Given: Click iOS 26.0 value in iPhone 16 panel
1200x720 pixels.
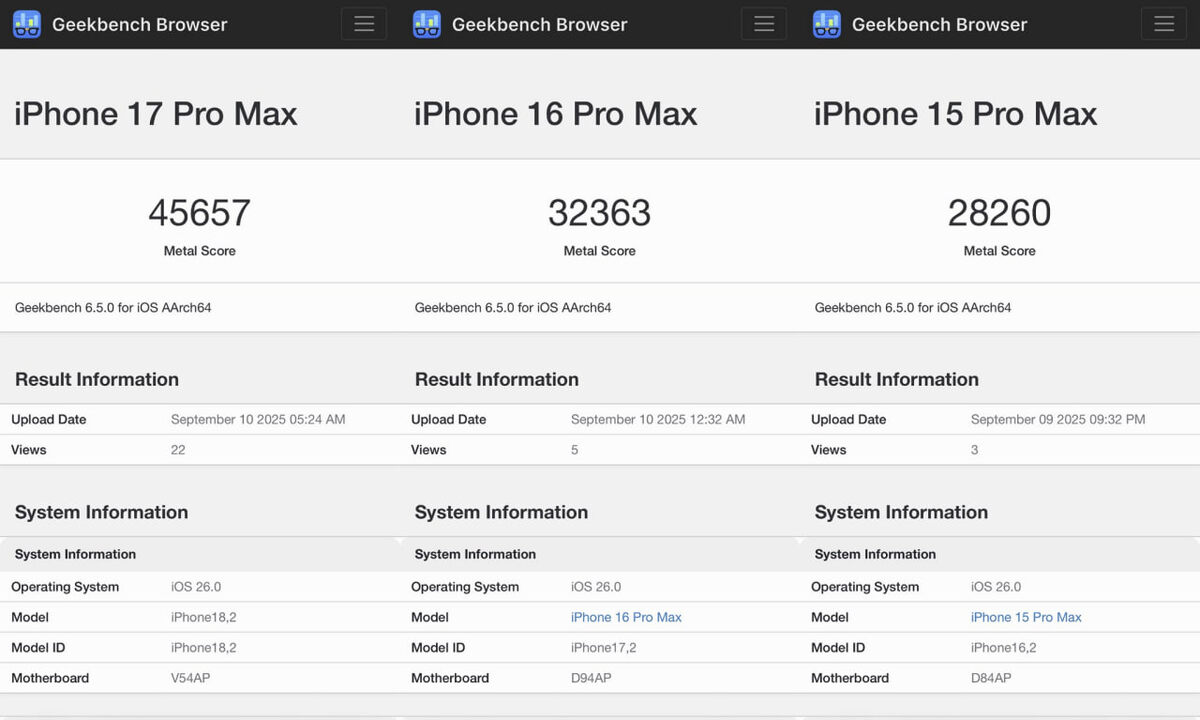Looking at the screenshot, I should (x=596, y=587).
